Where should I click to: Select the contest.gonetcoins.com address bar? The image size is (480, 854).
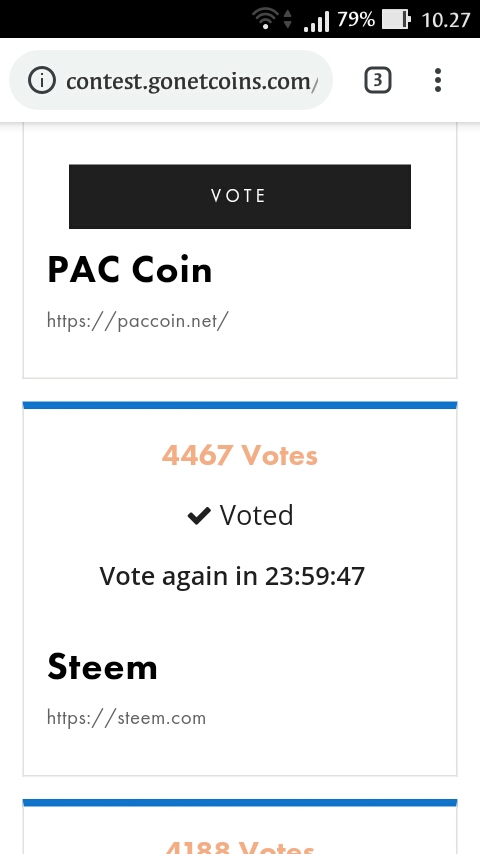171,81
